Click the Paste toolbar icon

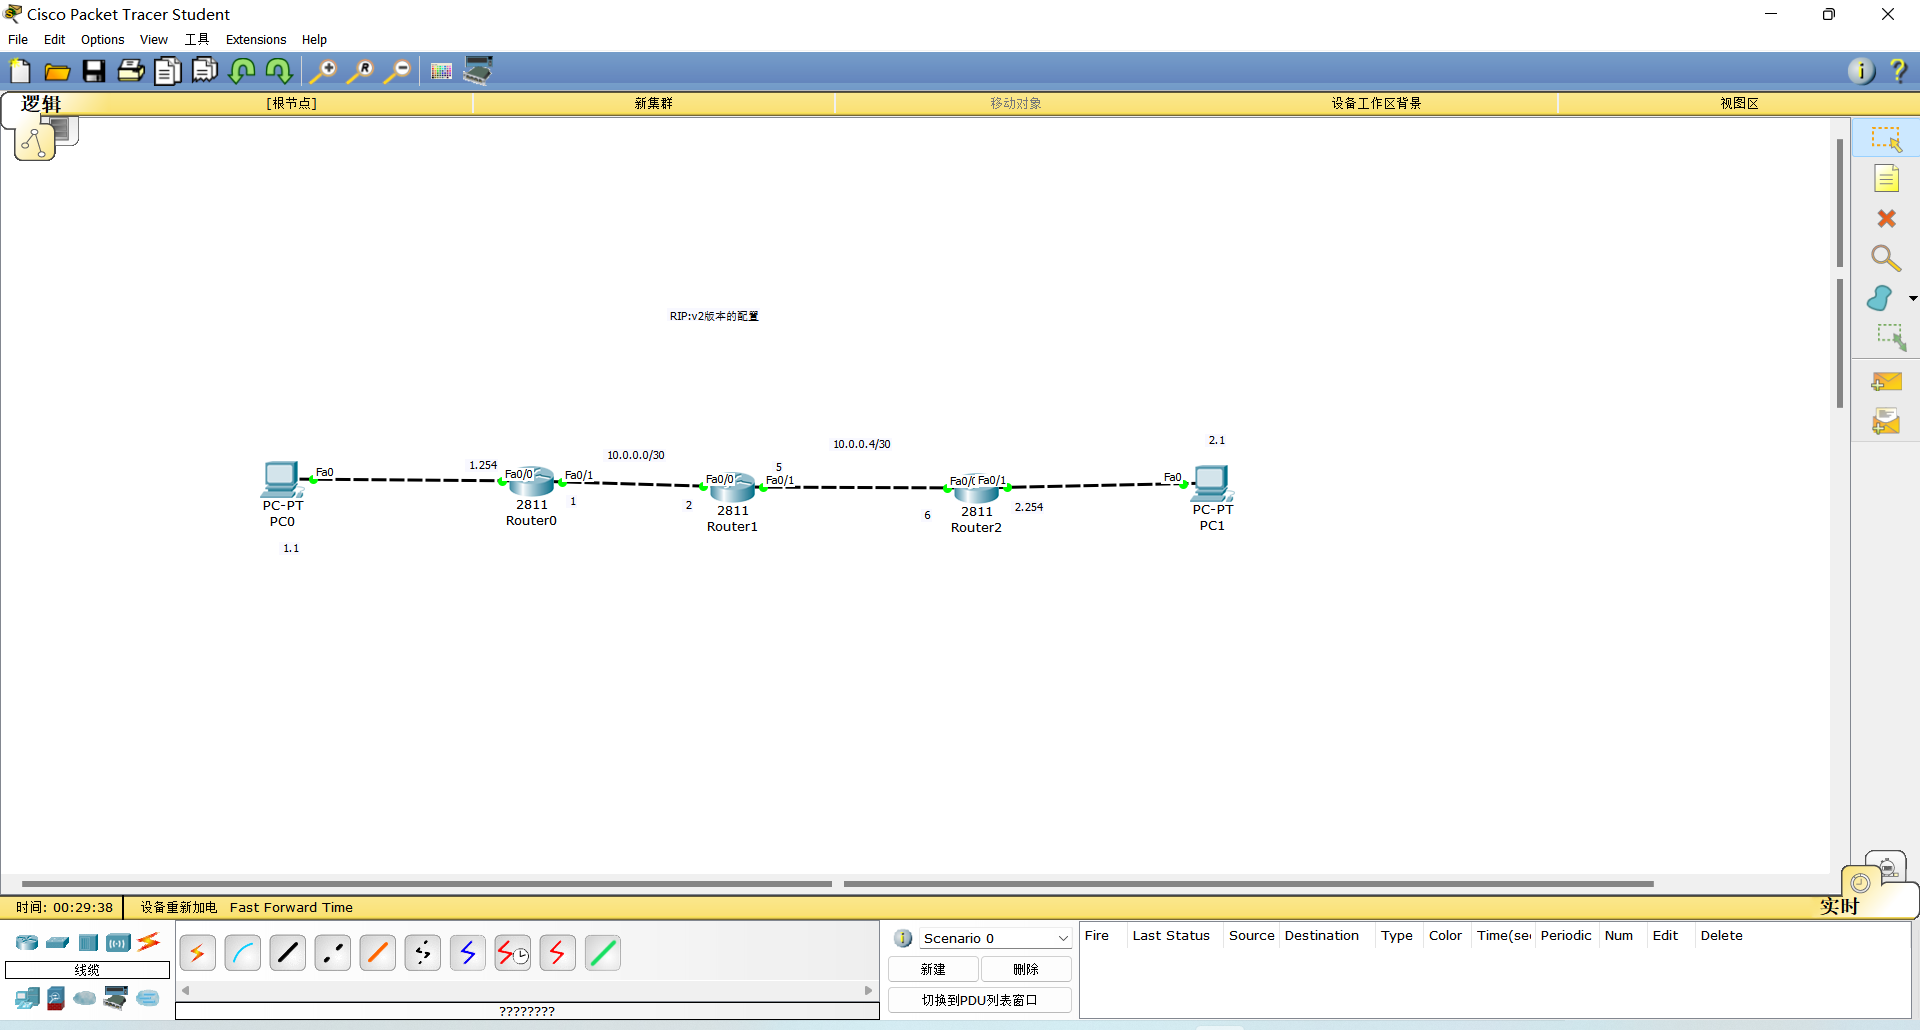tap(205, 71)
